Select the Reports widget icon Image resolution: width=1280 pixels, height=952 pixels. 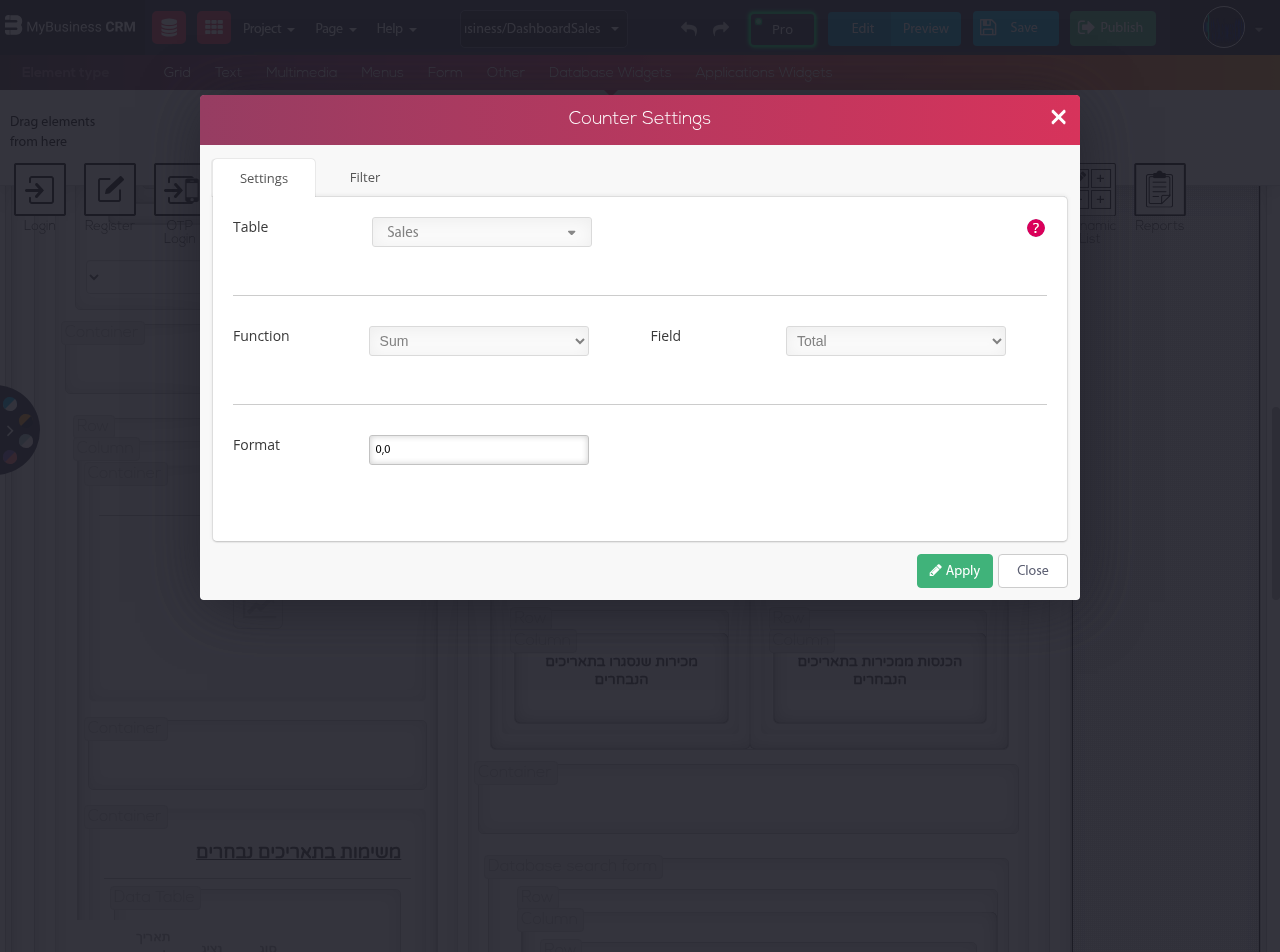coord(1159,190)
